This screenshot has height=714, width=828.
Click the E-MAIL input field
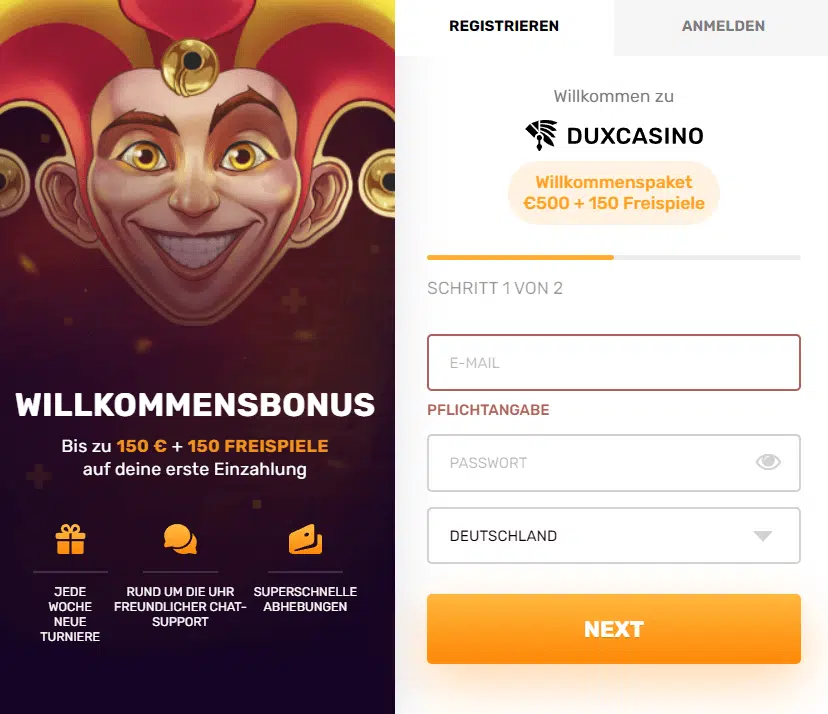[613, 363]
